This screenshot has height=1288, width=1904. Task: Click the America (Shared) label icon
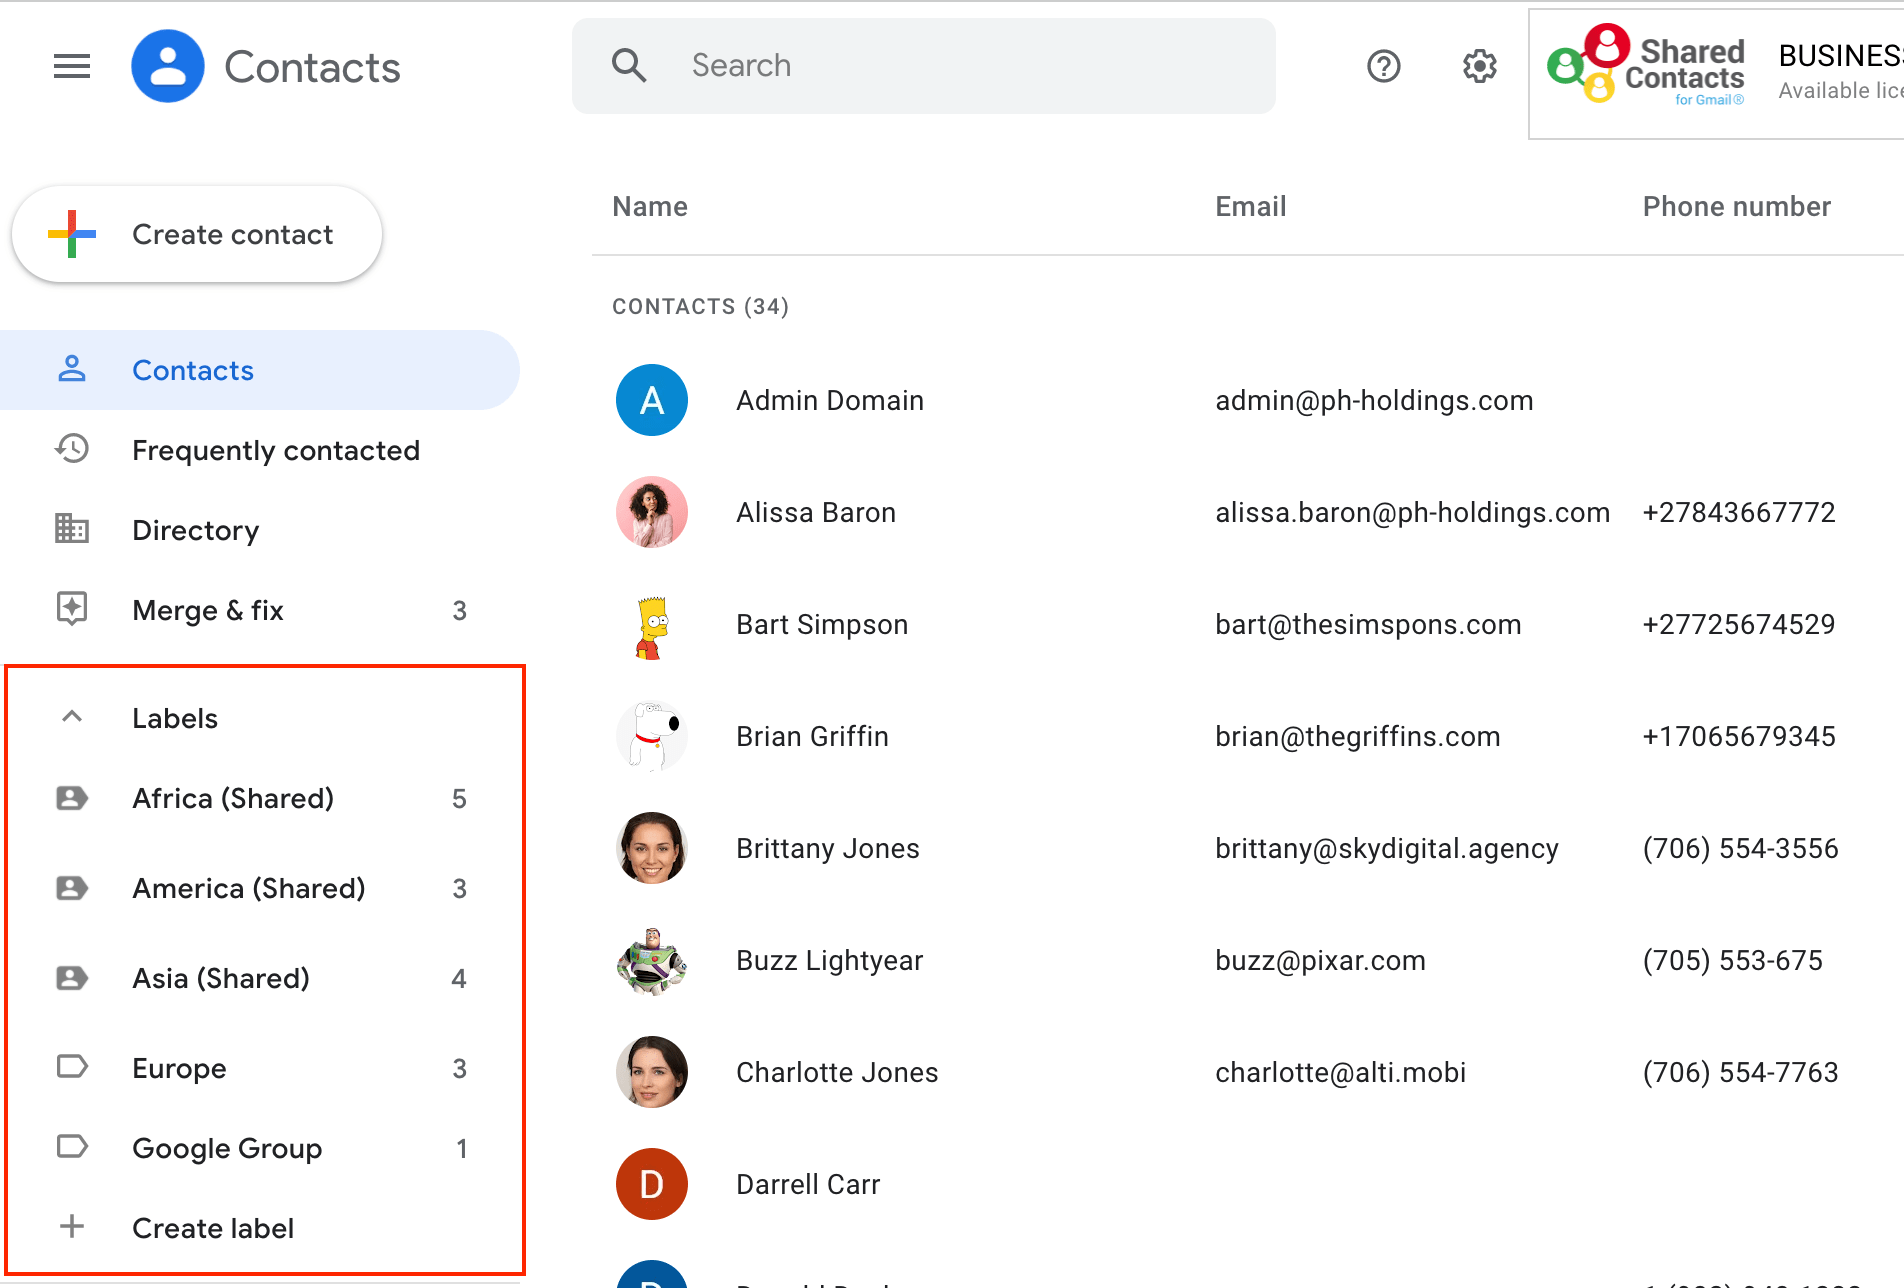[72, 888]
